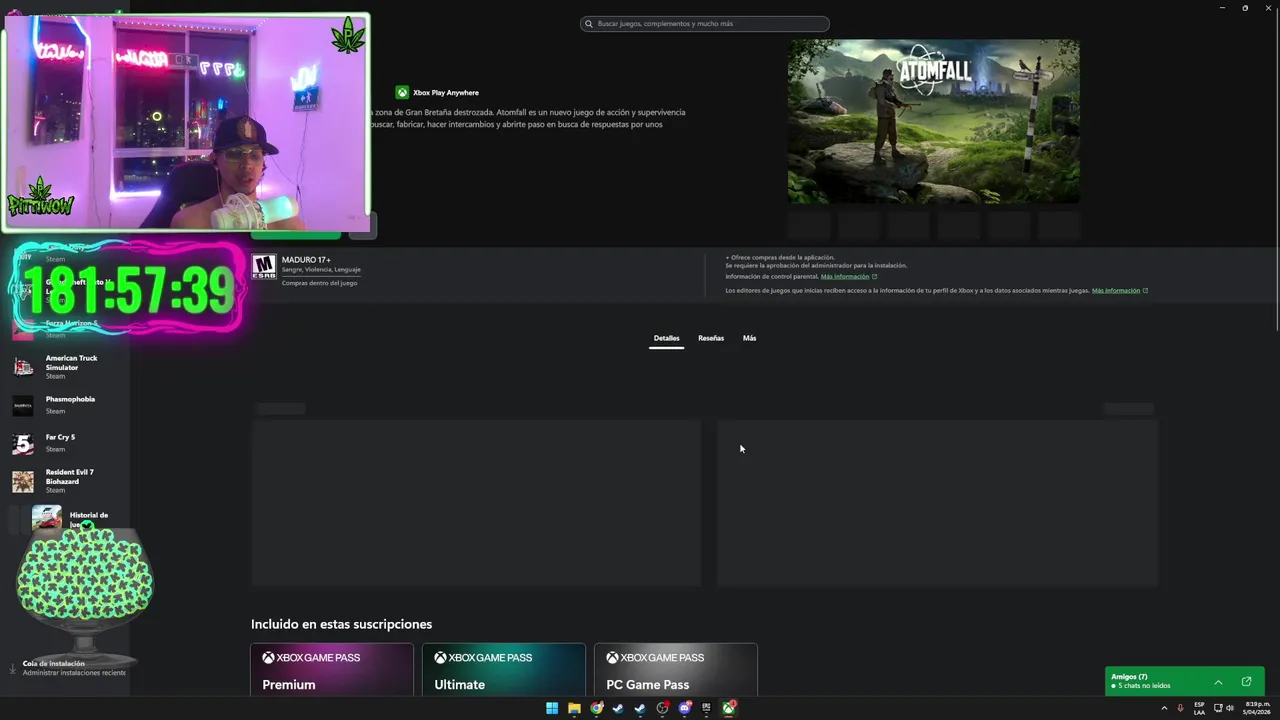Select the Game Pass Ultimate card
Viewport: 1280px width, 720px height.
point(504,670)
